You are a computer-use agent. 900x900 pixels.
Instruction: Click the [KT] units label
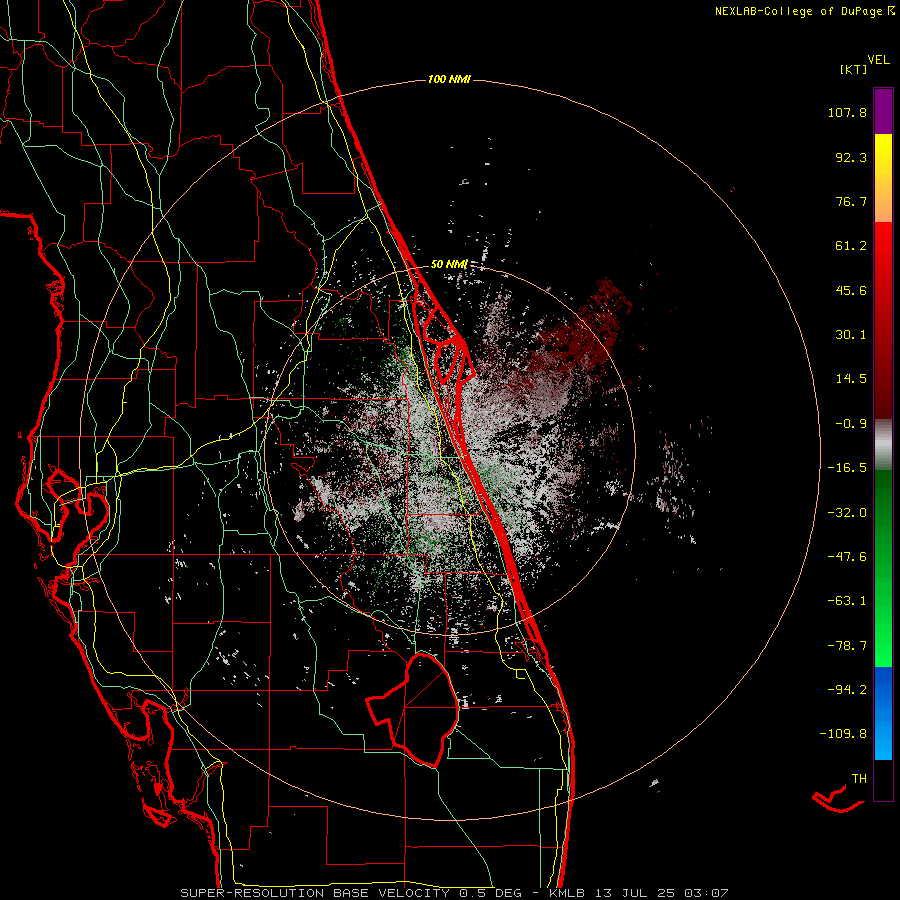click(854, 69)
